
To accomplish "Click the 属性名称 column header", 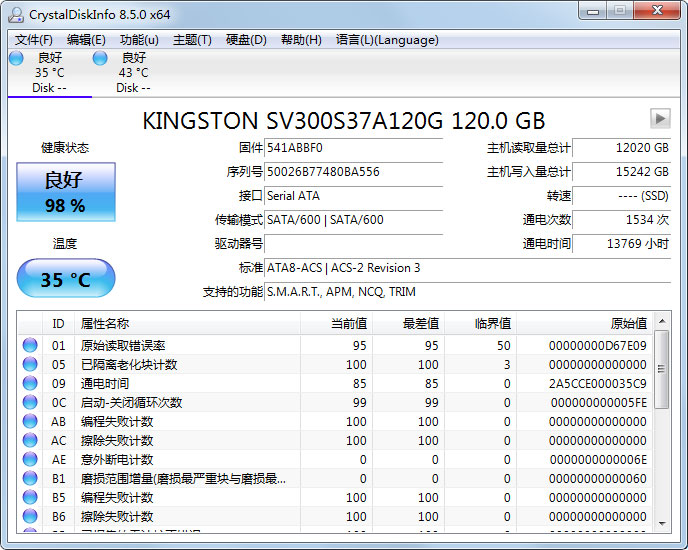I will pos(187,324).
